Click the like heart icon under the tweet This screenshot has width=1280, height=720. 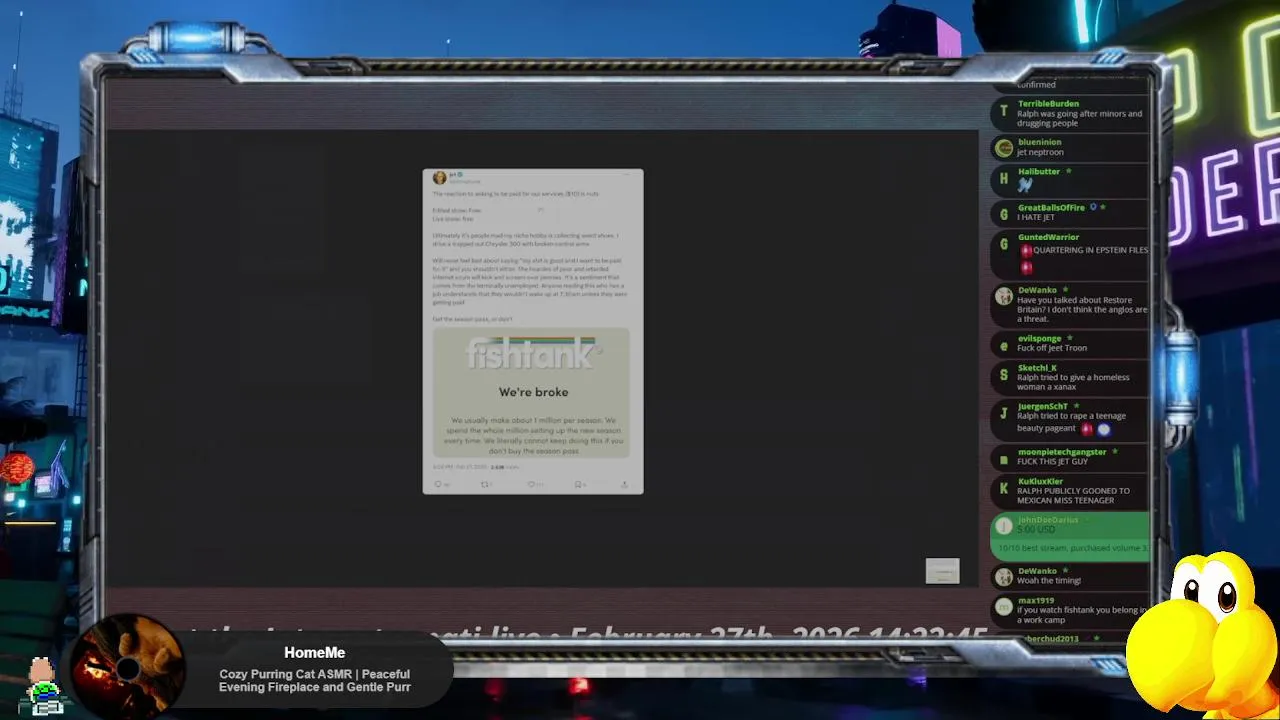tap(533, 485)
